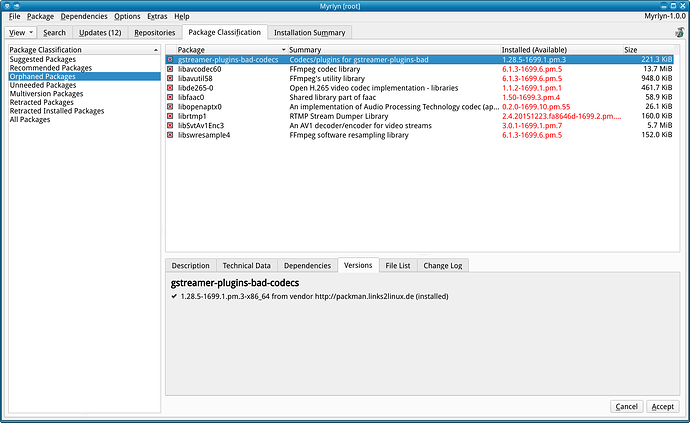Open the Help menu
Image resolution: width=690 pixels, height=423 pixels.
pos(182,16)
